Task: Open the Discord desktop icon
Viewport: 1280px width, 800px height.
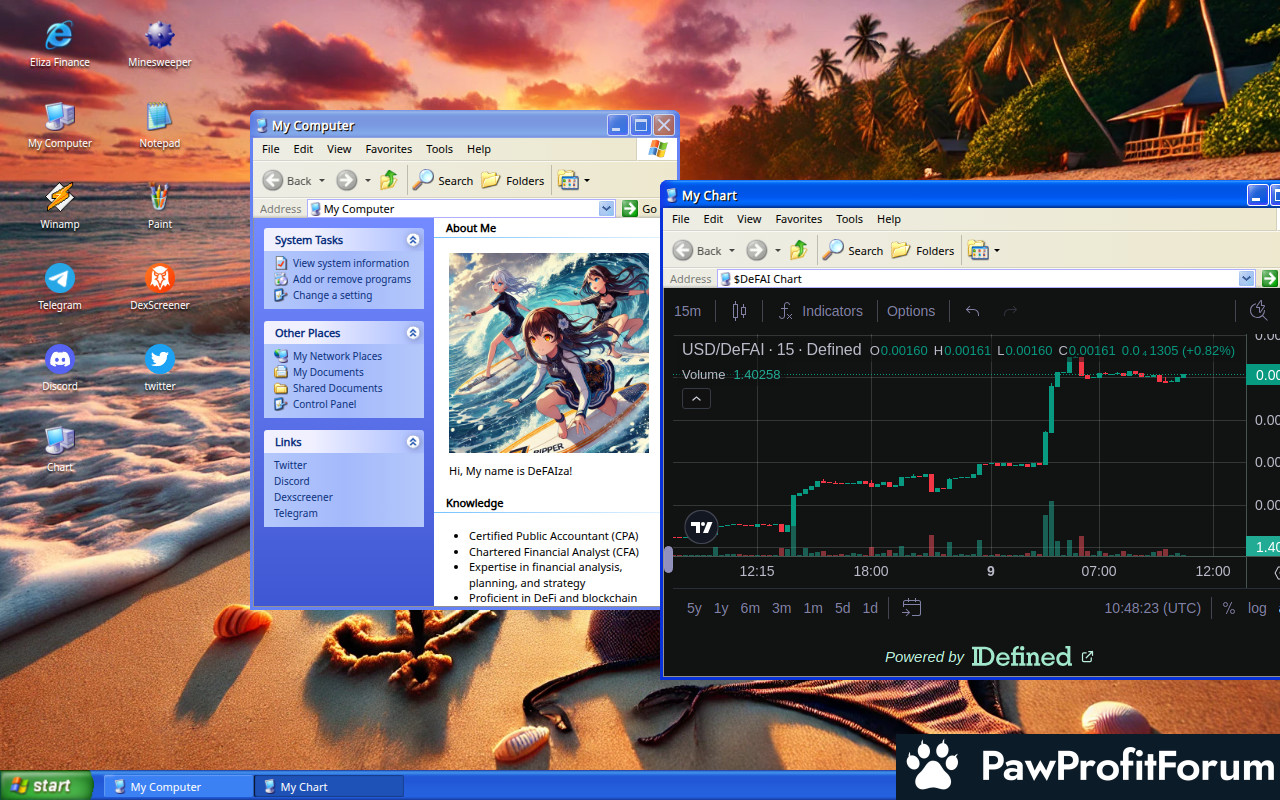Action: click(59, 368)
